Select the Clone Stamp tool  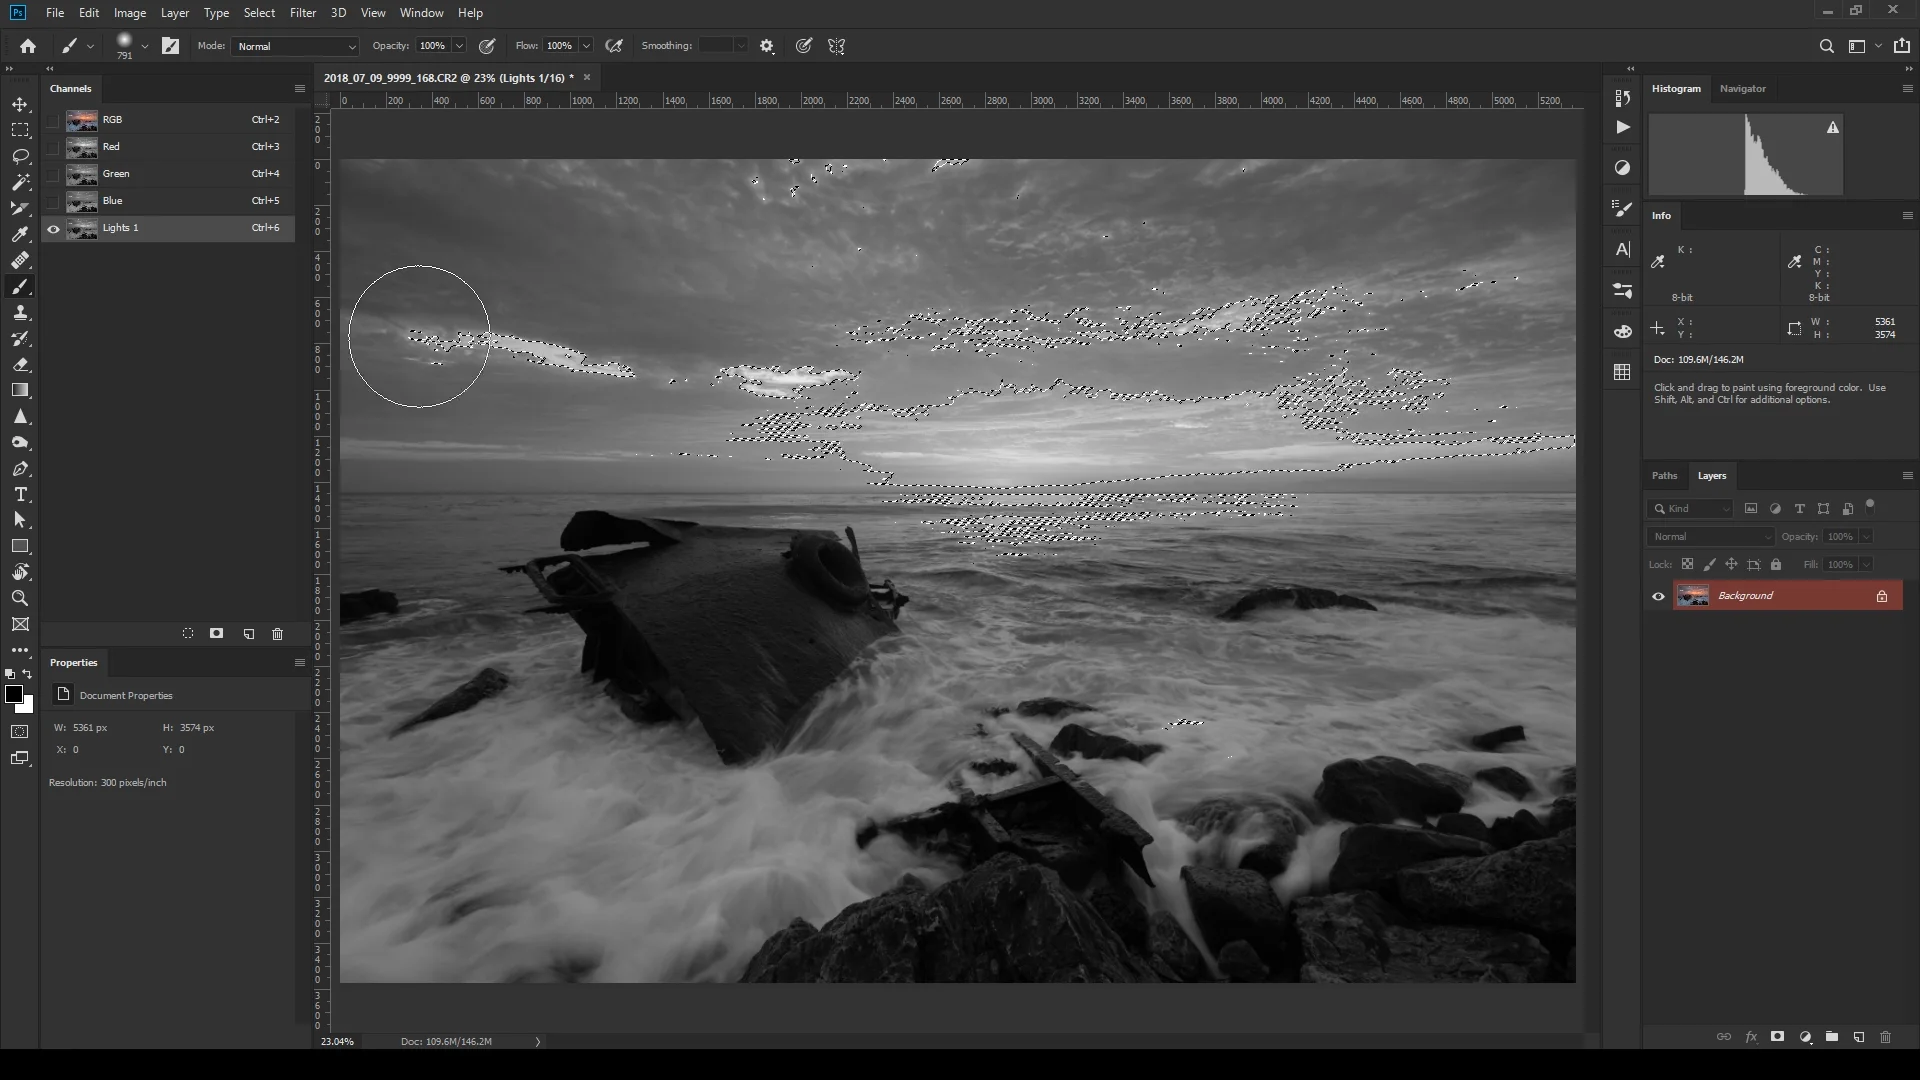click(x=20, y=313)
